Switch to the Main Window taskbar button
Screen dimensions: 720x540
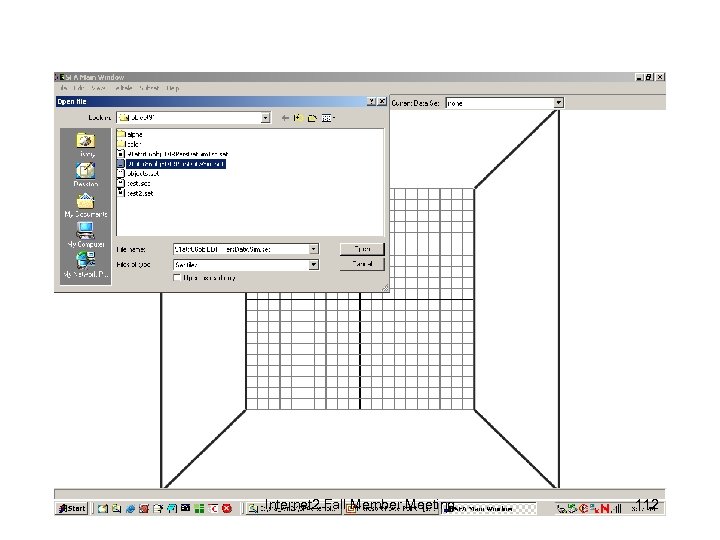pyautogui.click(x=489, y=509)
